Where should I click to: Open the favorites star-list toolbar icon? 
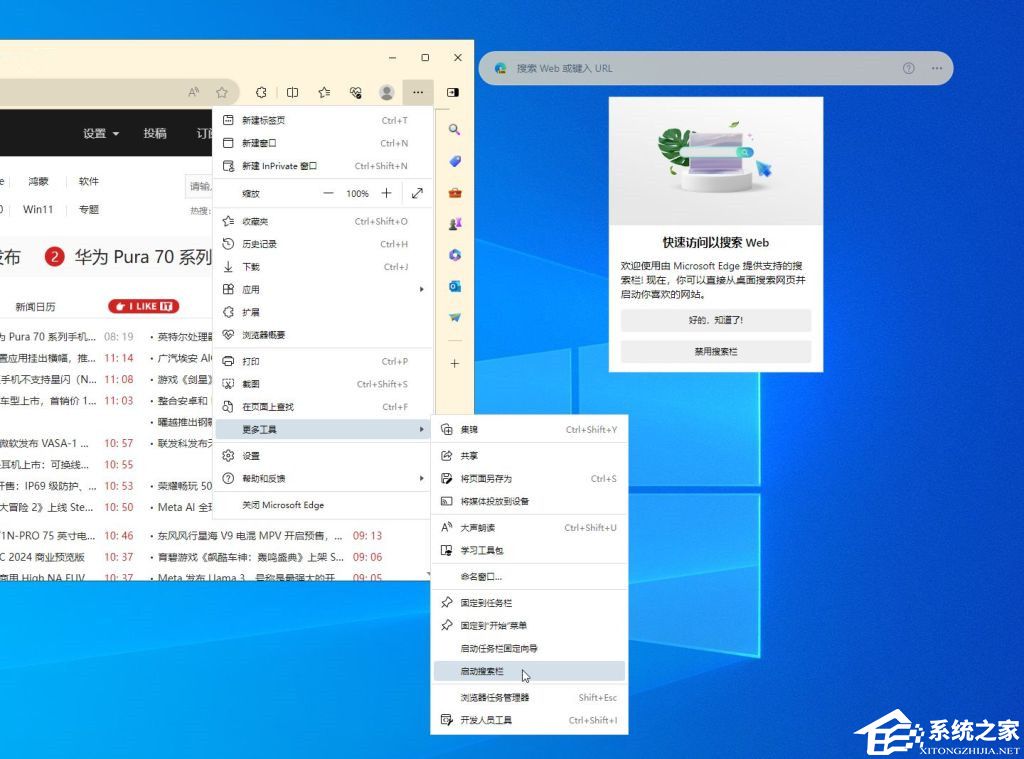(324, 93)
